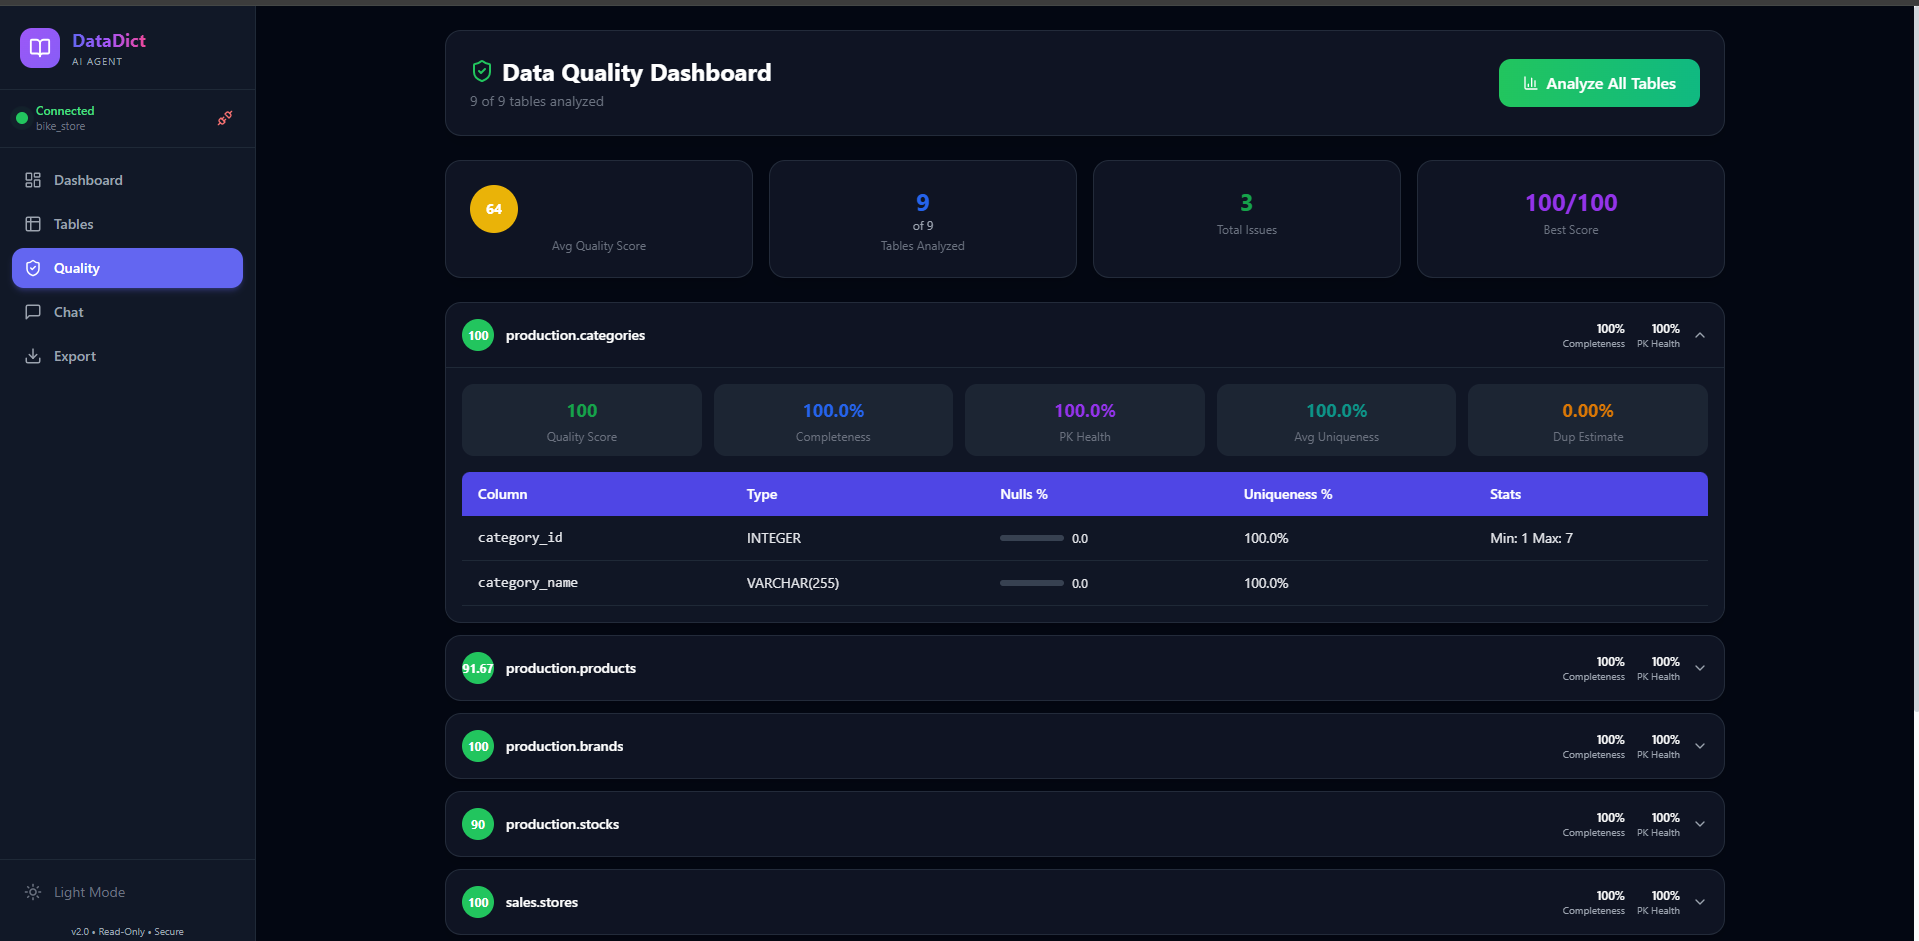This screenshot has width=1919, height=941.
Task: Open the Quality menu item
Action: coord(127,268)
